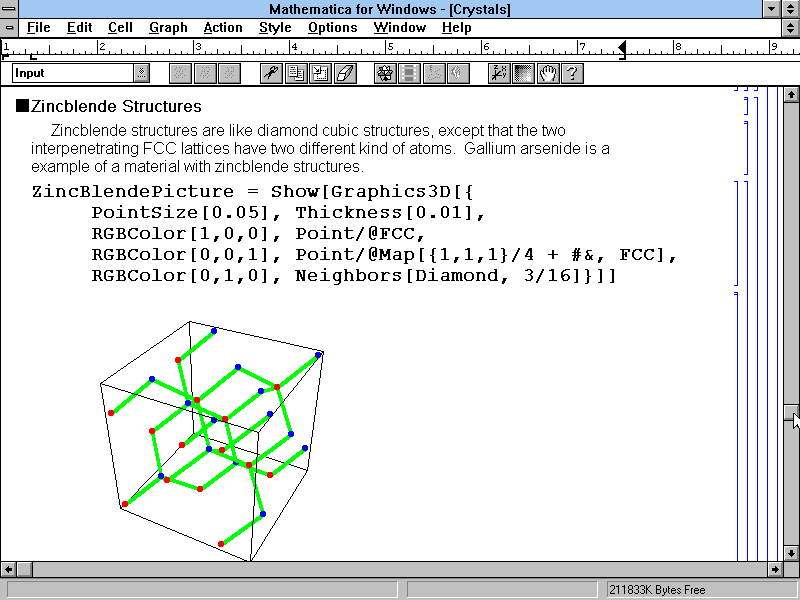This screenshot has width=800, height=600.
Task: Click the vertical scrollbar down arrow
Action: point(791,553)
